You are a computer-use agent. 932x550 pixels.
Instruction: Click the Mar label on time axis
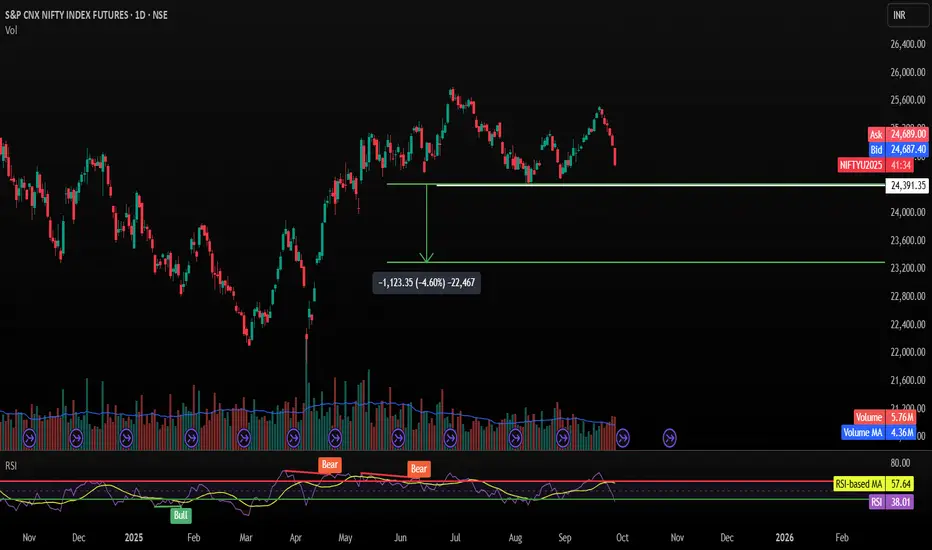(x=245, y=538)
